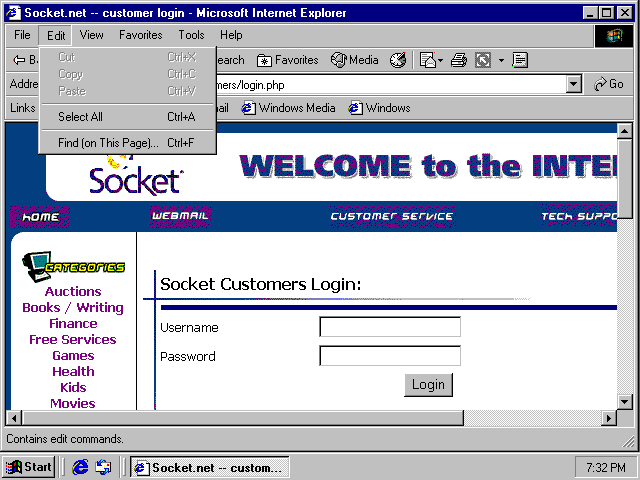Open dropdown arrow beside the teal icon
The height and width of the screenshot is (480, 640).
[x=501, y=60]
